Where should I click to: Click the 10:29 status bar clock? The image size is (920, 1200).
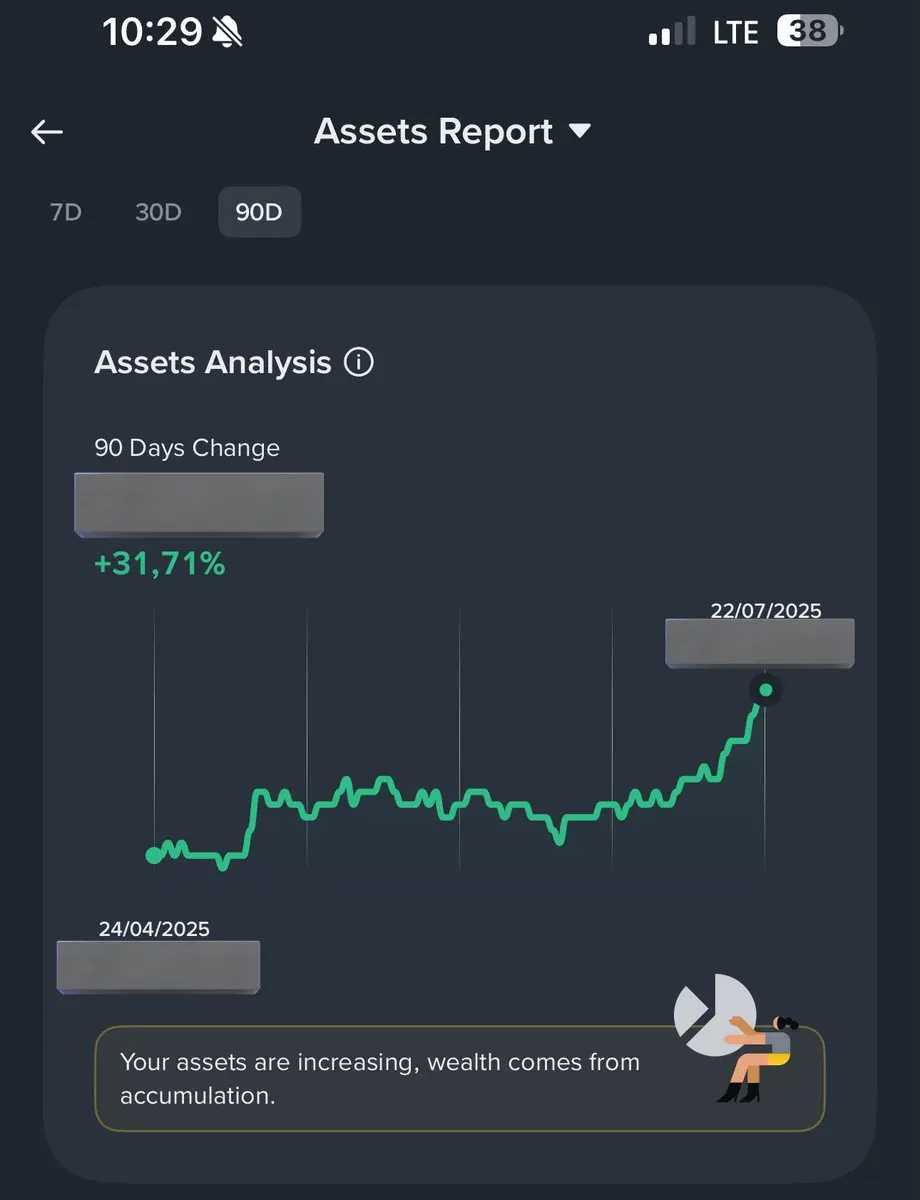tap(152, 33)
